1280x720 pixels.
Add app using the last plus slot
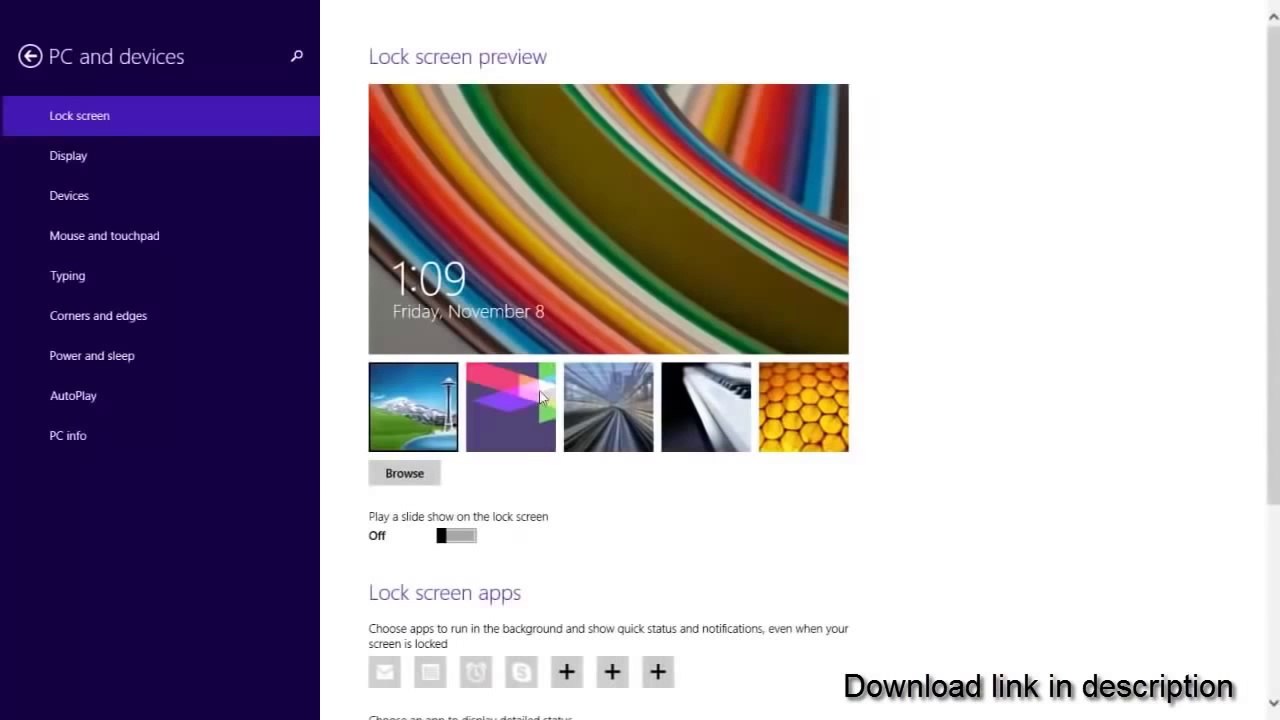pos(658,672)
